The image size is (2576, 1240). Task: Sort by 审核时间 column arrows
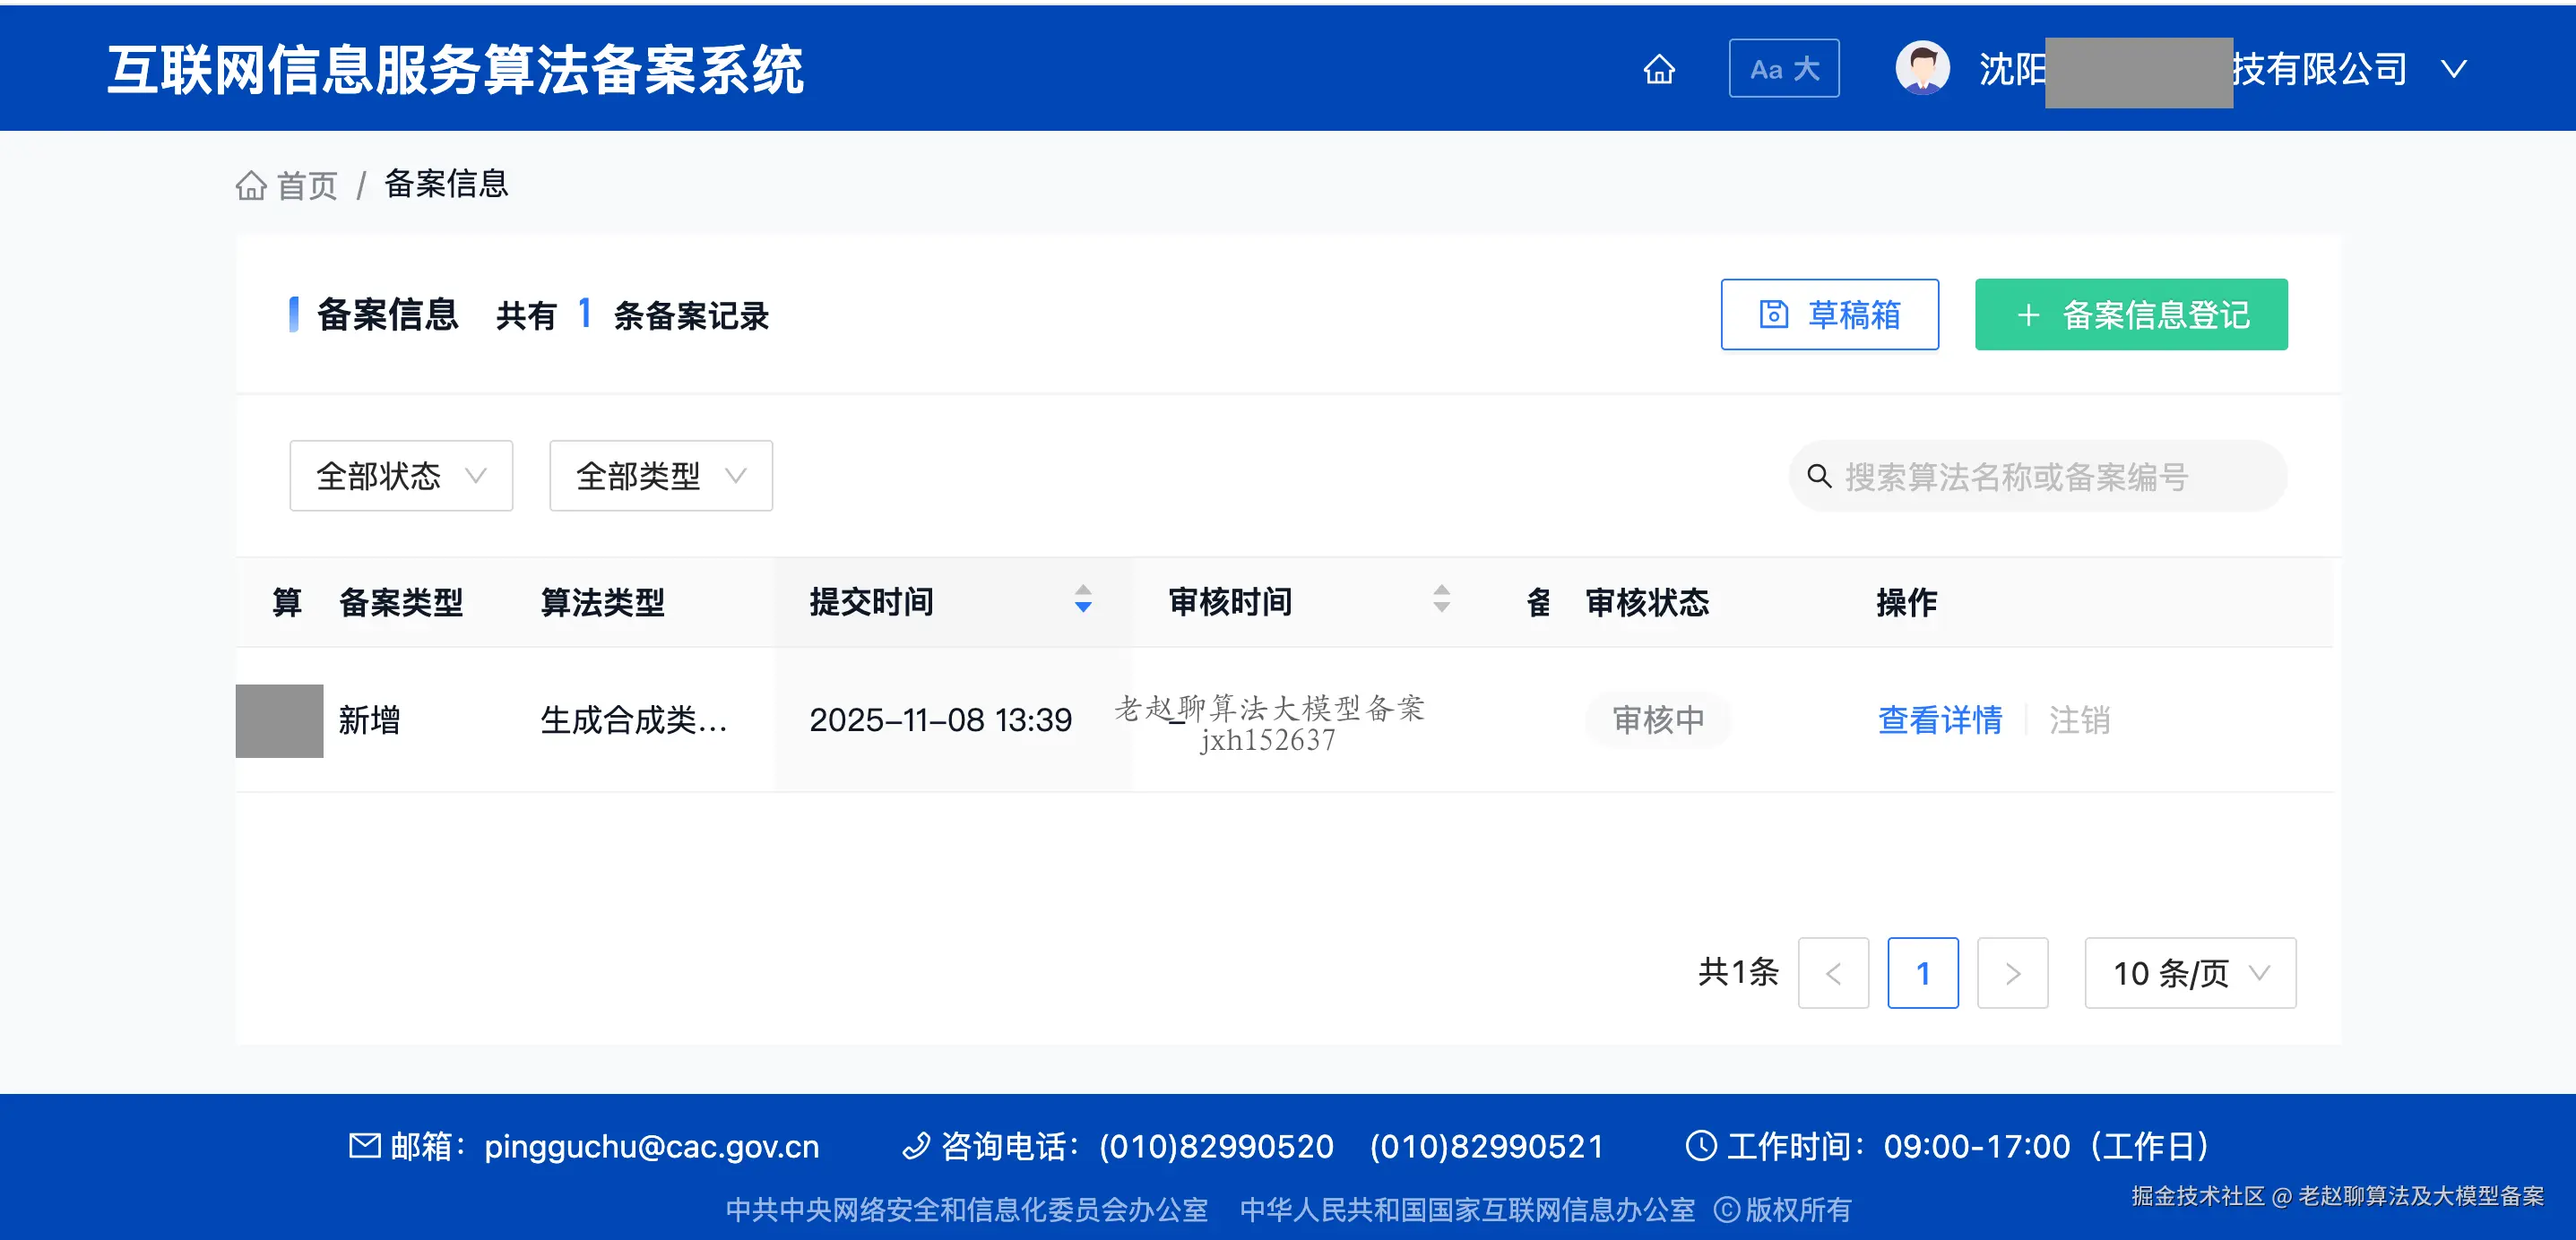(x=1441, y=599)
